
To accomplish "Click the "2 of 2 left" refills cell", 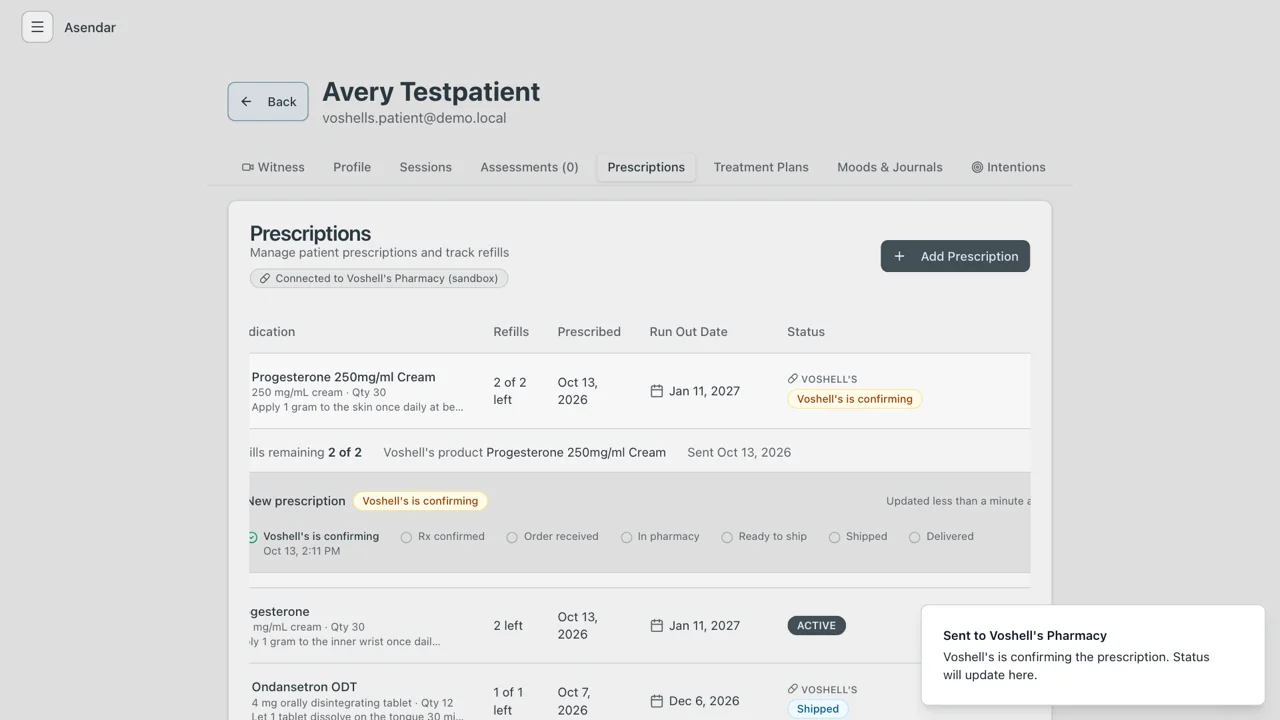I will click(510, 391).
